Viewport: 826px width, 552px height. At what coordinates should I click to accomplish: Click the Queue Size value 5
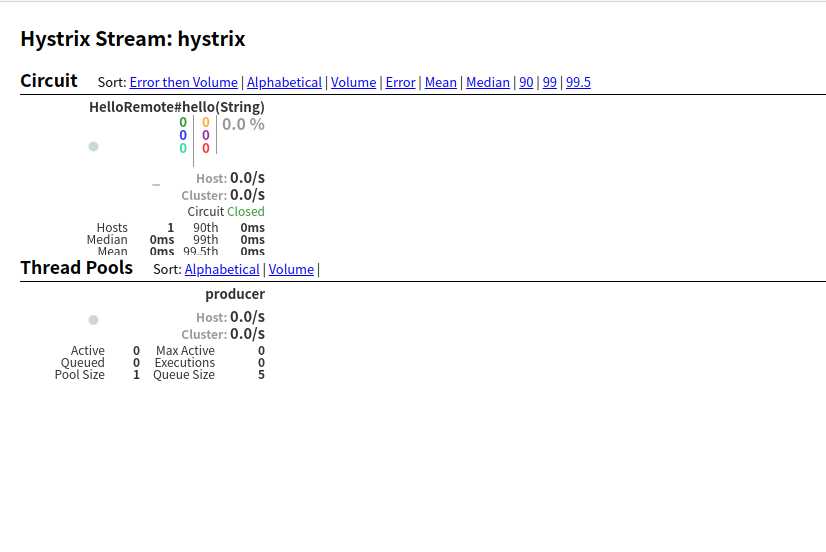(x=261, y=374)
